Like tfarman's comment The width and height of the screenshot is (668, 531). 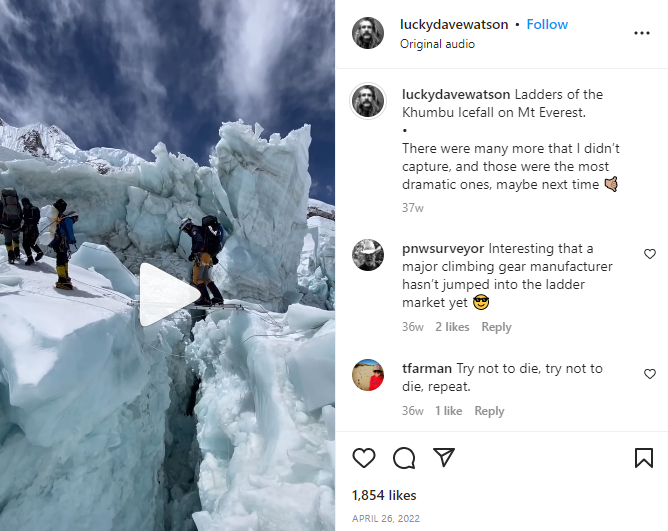pos(650,374)
